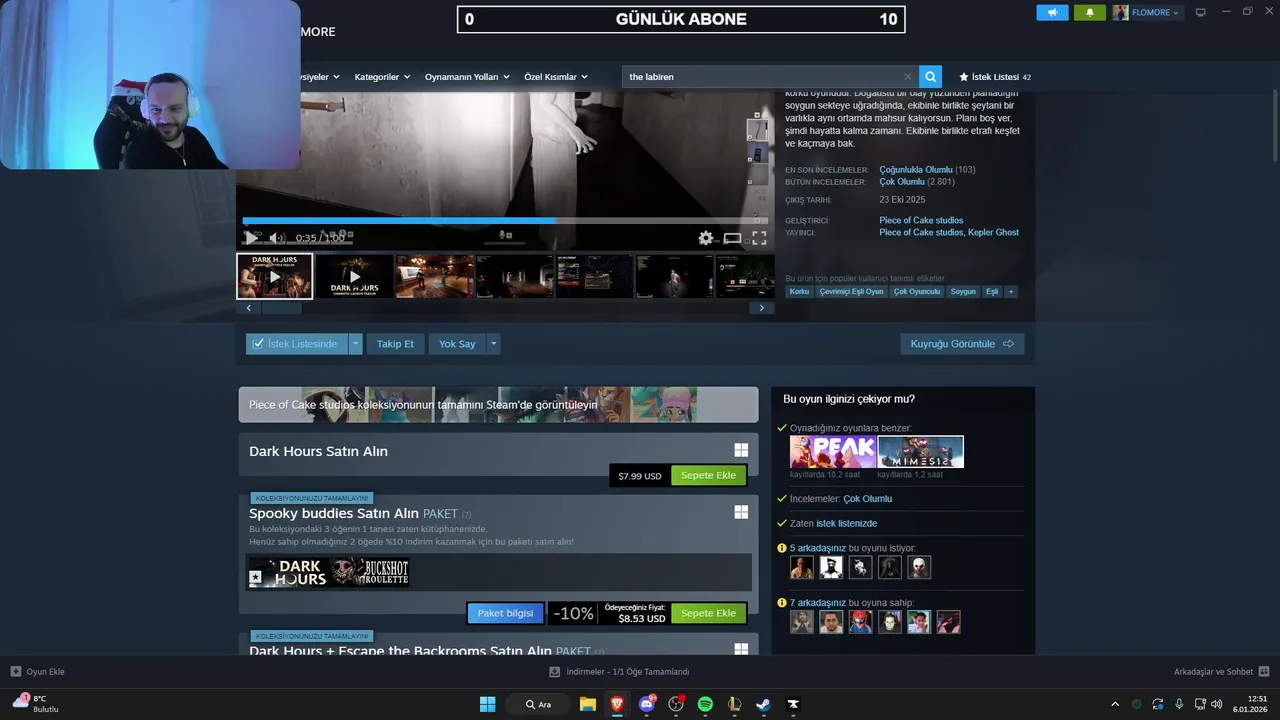
Task: Toggle trailer theater mode
Action: tap(733, 238)
